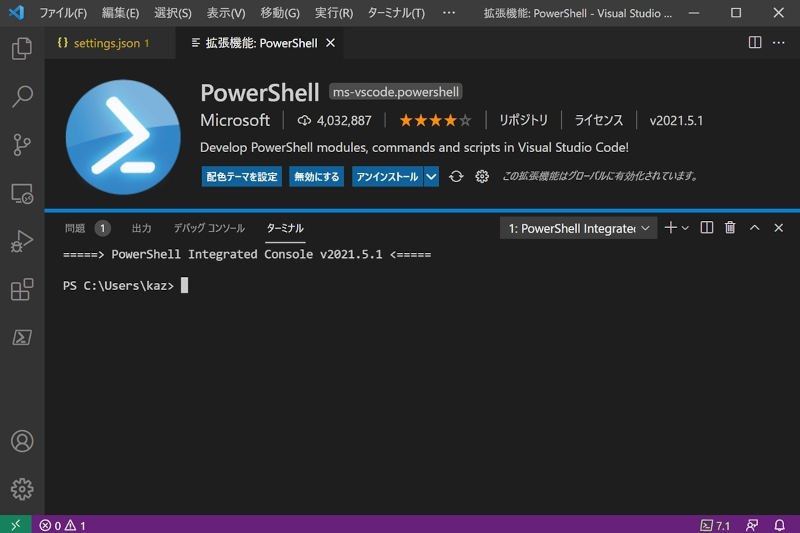Expand the menu bar overflow ellipsis
This screenshot has width=800, height=533.
[449, 13]
